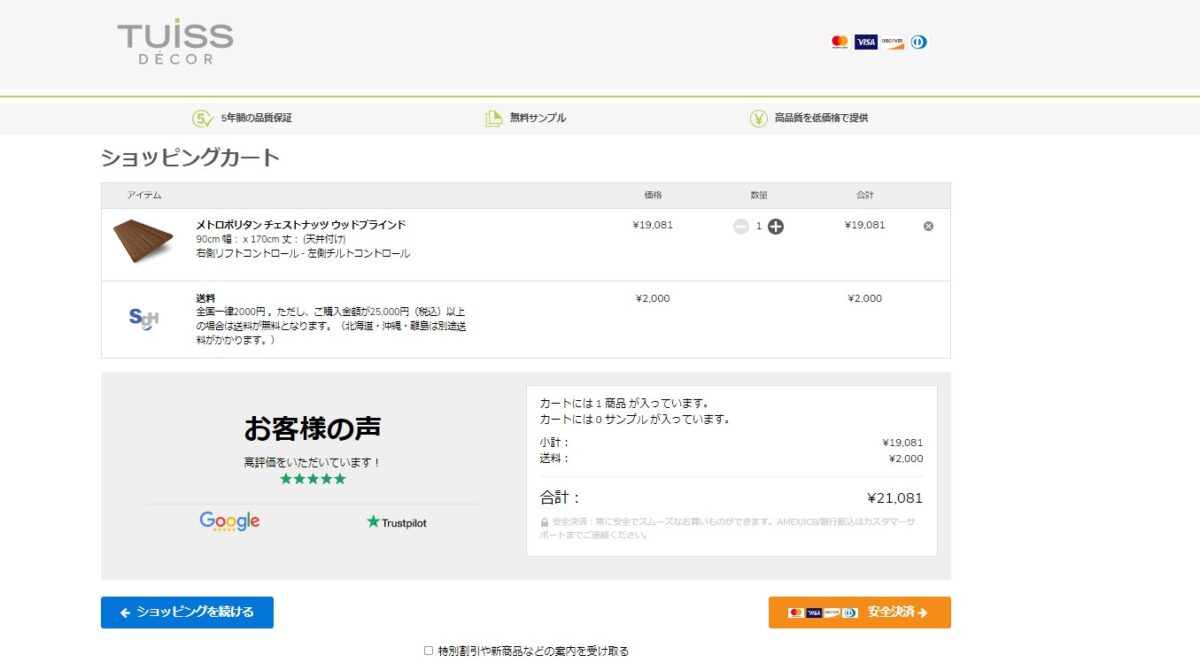Click the 無料サンプル document icon

click(492, 117)
